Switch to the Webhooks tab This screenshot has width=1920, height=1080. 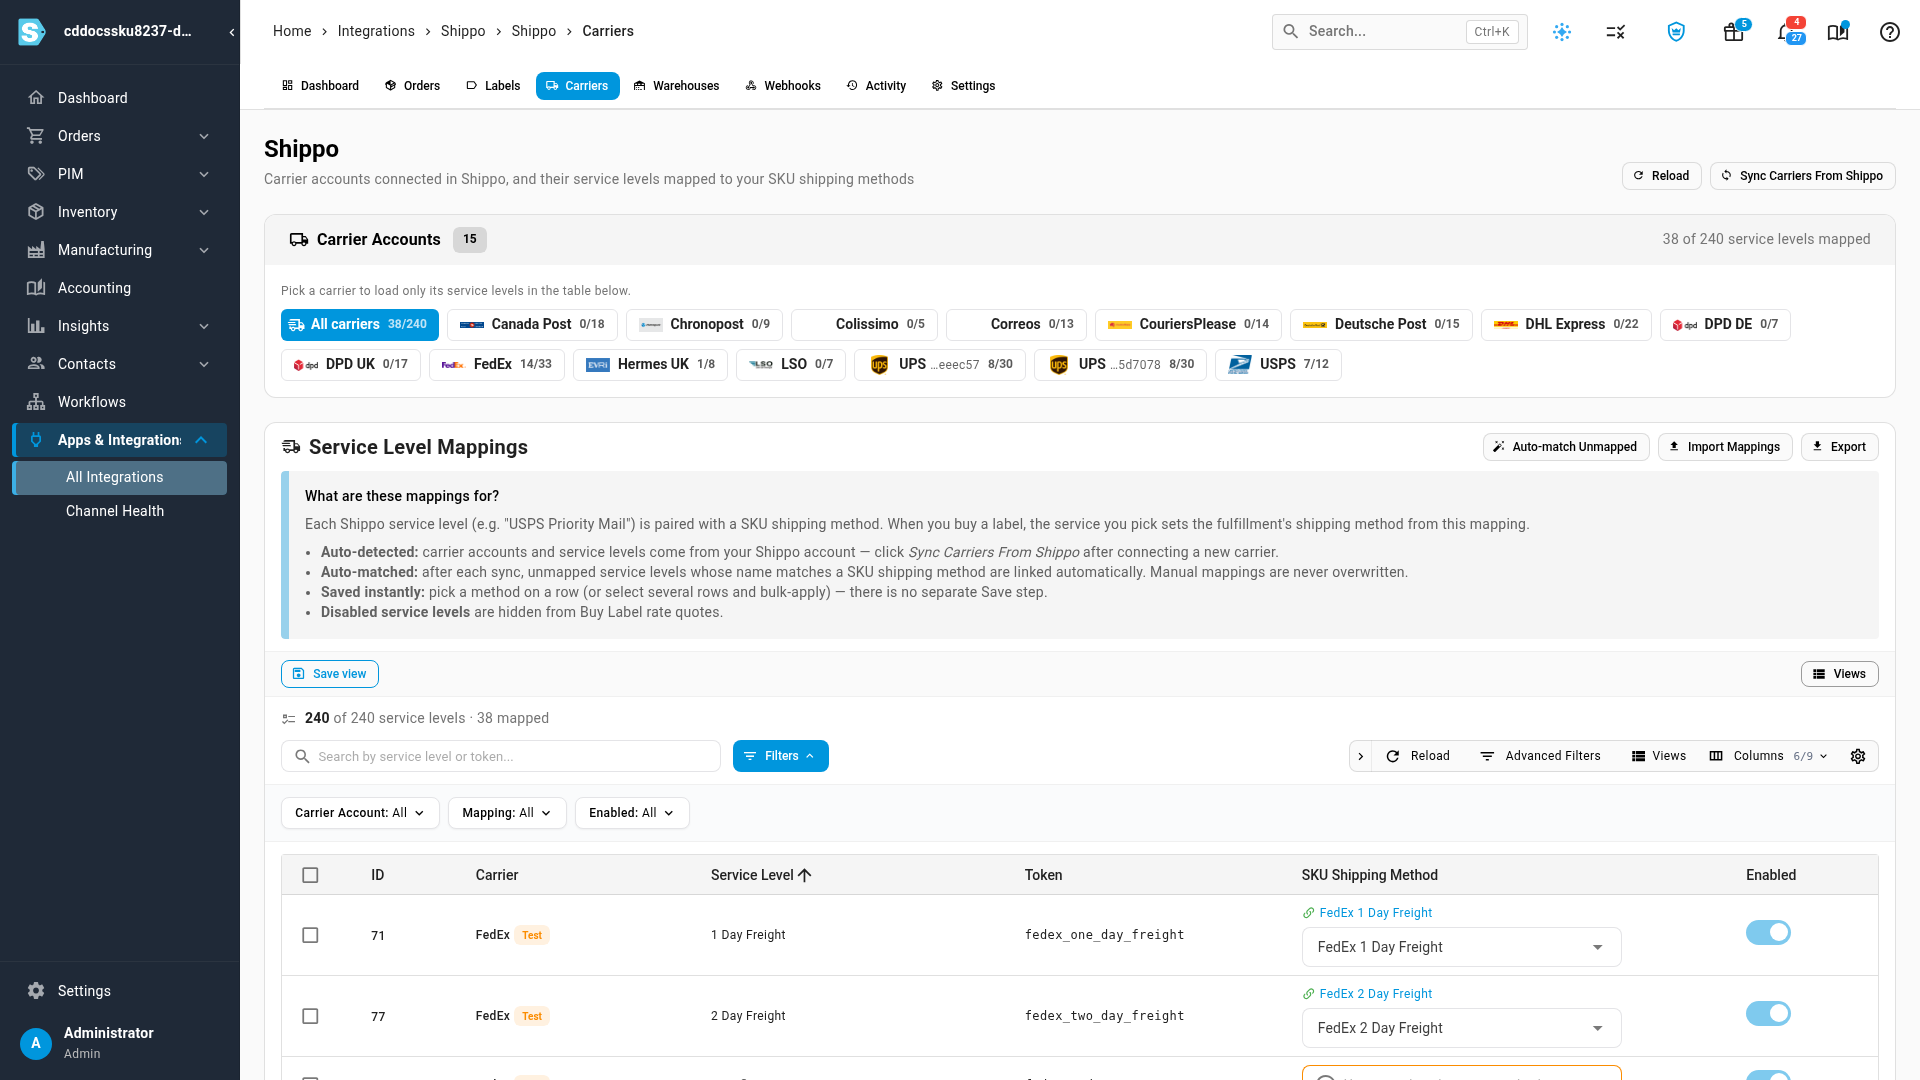[x=783, y=86]
